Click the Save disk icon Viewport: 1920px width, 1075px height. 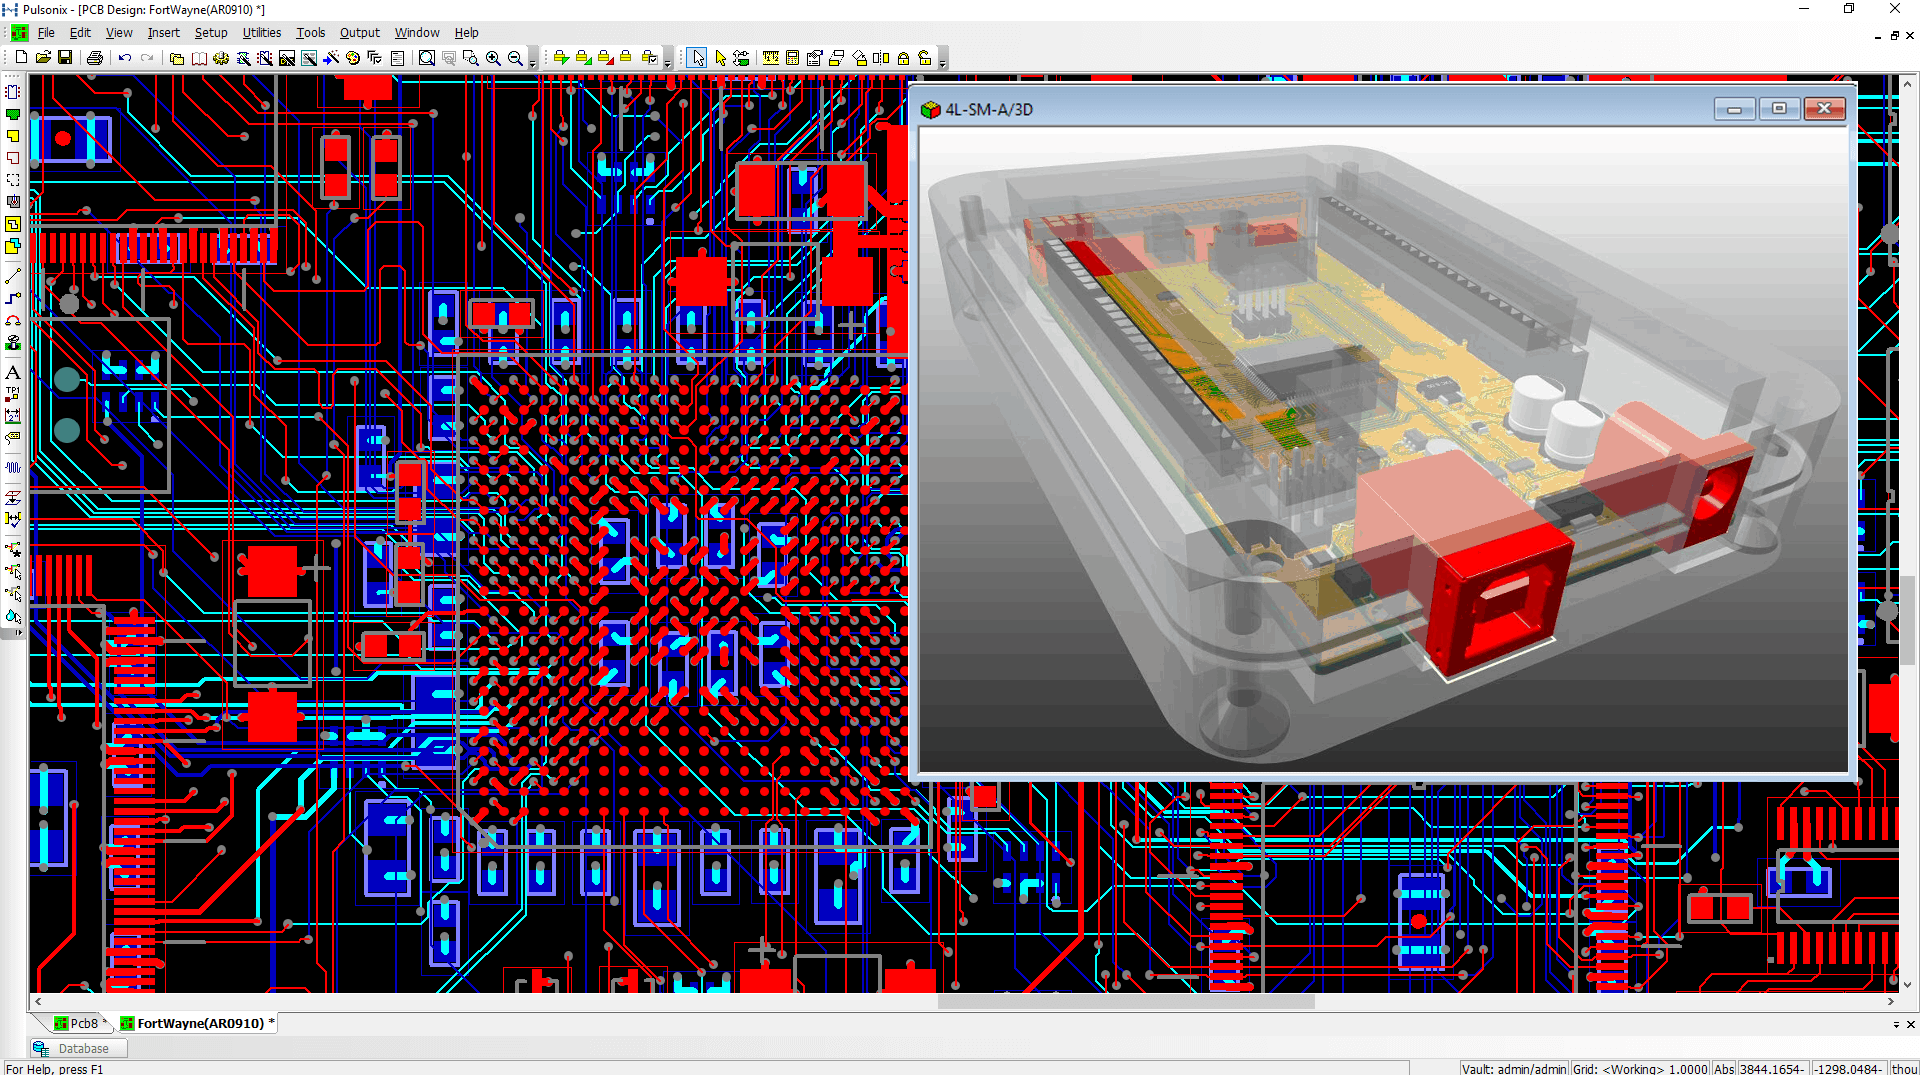(x=65, y=58)
